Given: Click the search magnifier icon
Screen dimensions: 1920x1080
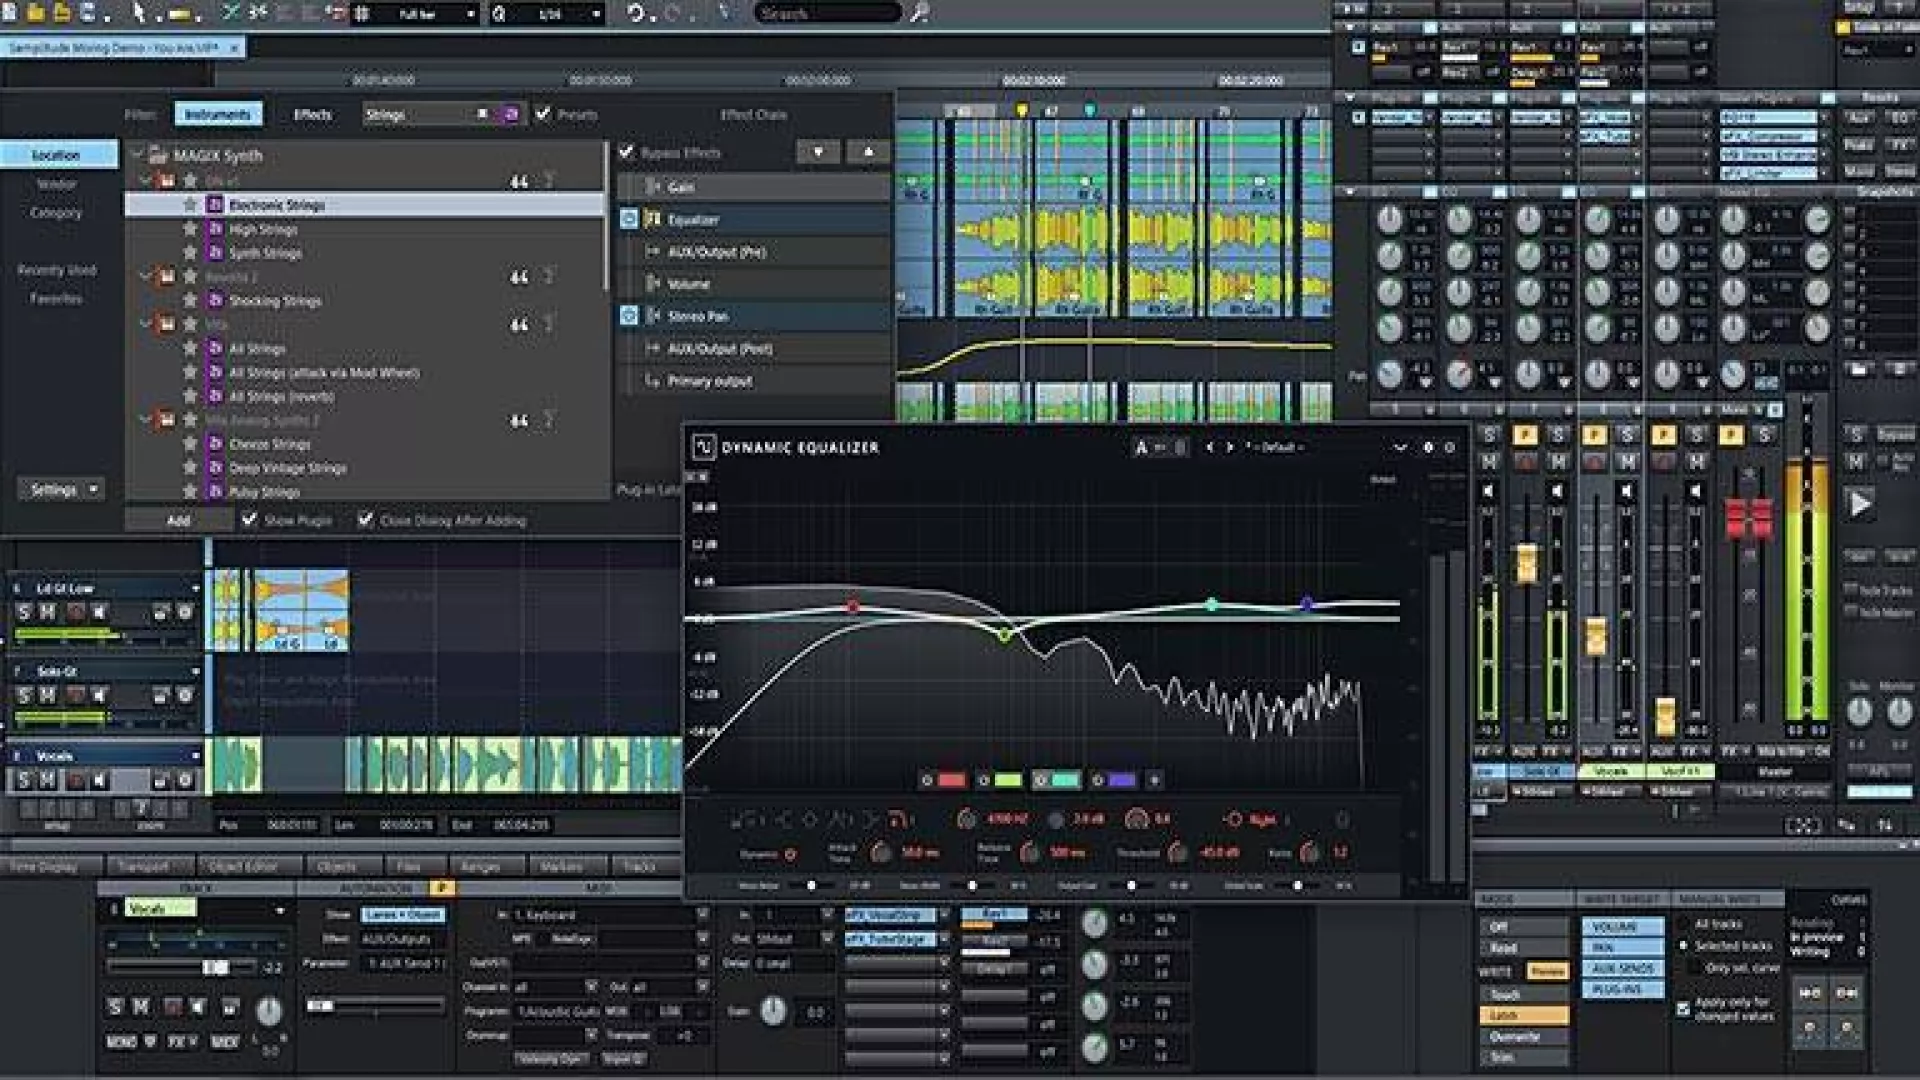Looking at the screenshot, I should (x=919, y=13).
